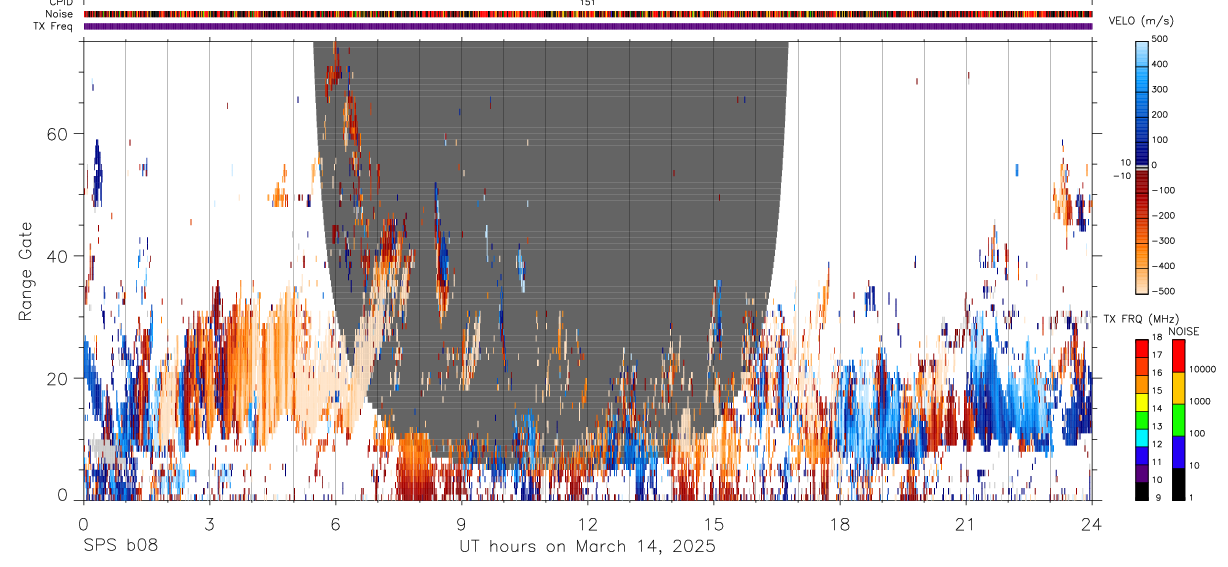
Task: Click the VELO (m/s) colorbar title
Action: click(1143, 21)
